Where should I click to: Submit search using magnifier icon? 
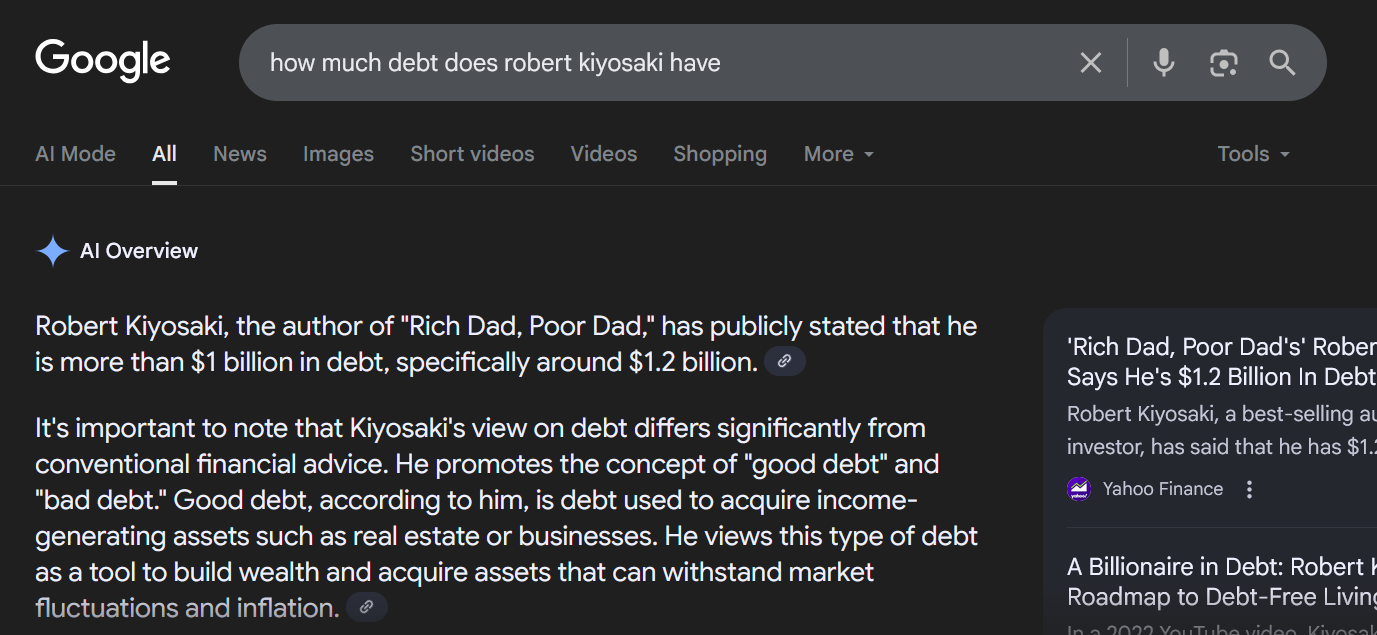tap(1282, 63)
